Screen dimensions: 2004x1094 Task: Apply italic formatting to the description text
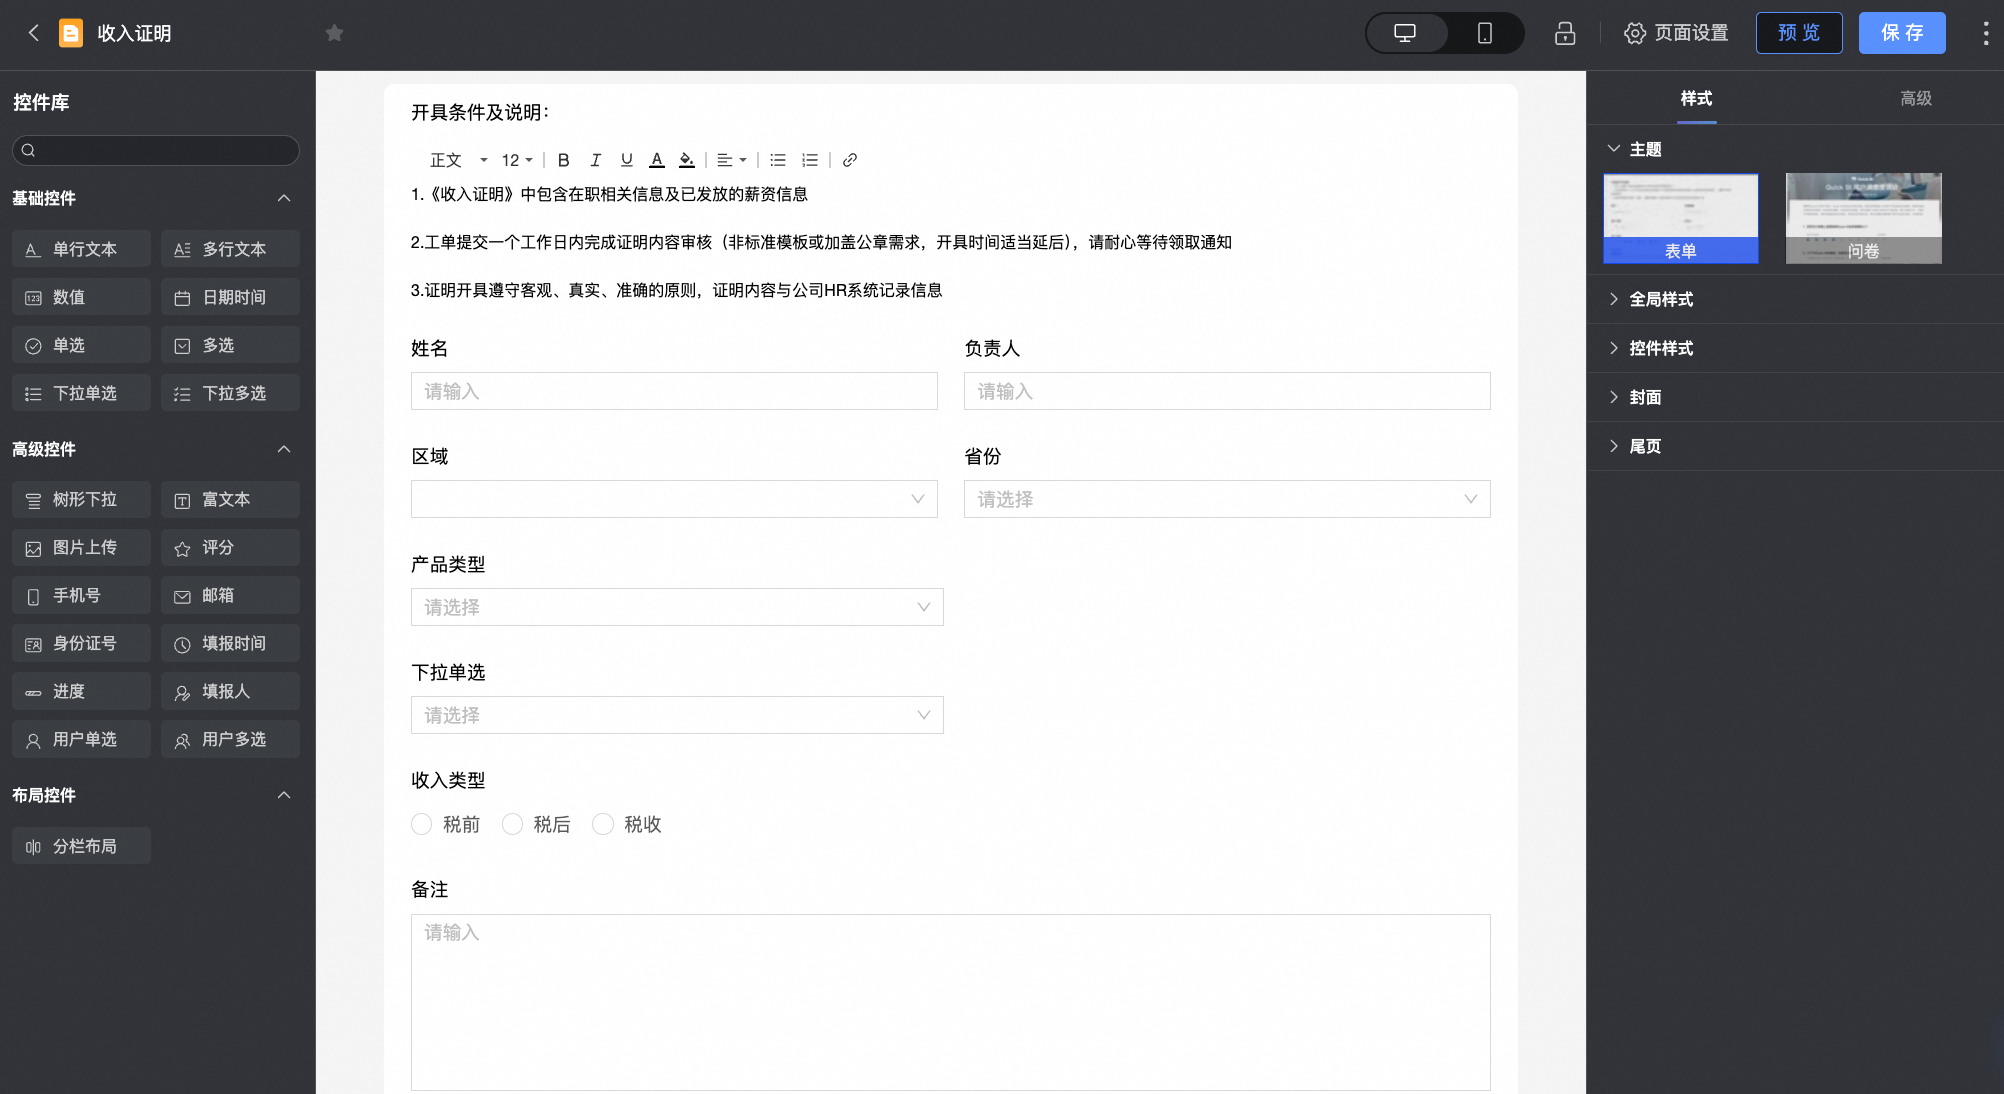point(595,160)
